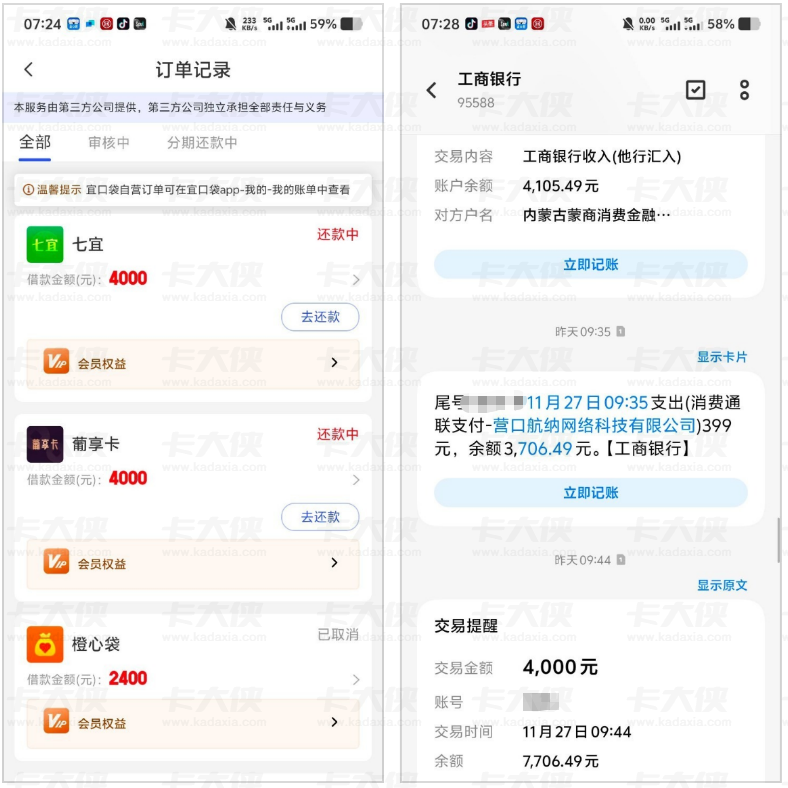This screenshot has width=788, height=788.
Task: Tap the message list scrollbar
Action: (779, 540)
